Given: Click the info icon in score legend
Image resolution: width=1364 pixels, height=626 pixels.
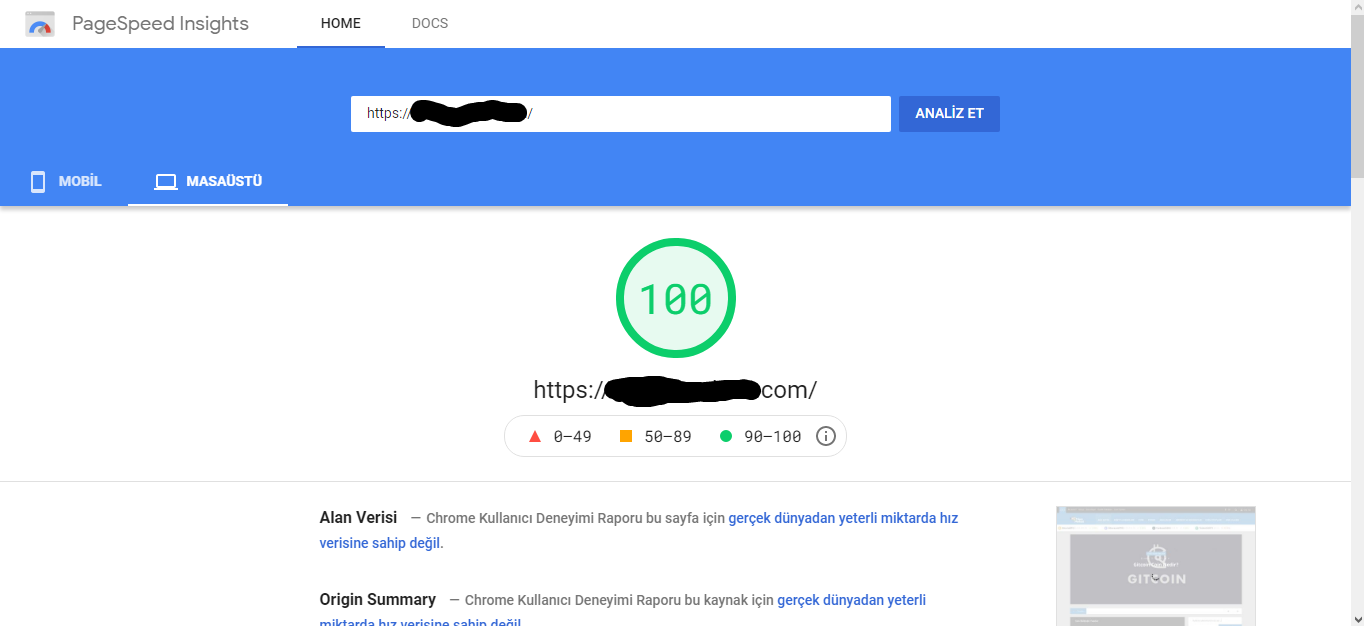Looking at the screenshot, I should click(x=826, y=436).
